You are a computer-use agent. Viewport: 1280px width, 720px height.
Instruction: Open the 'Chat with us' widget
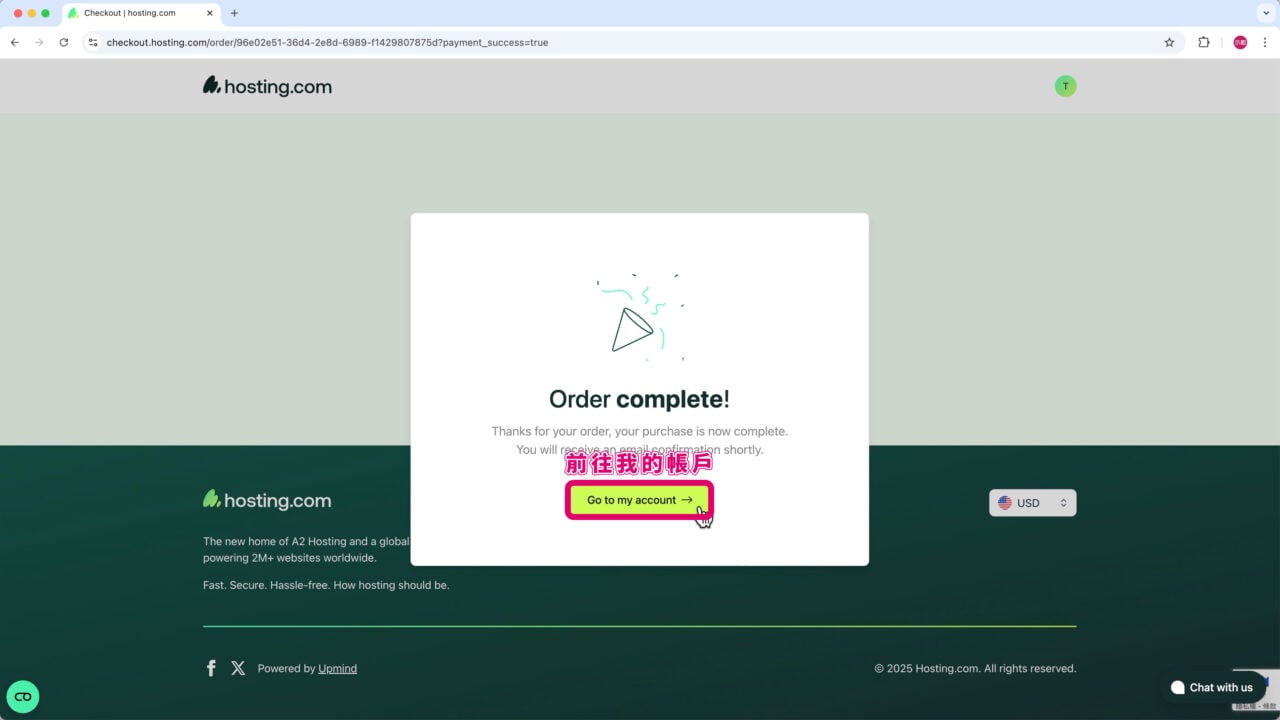[x=1212, y=687]
